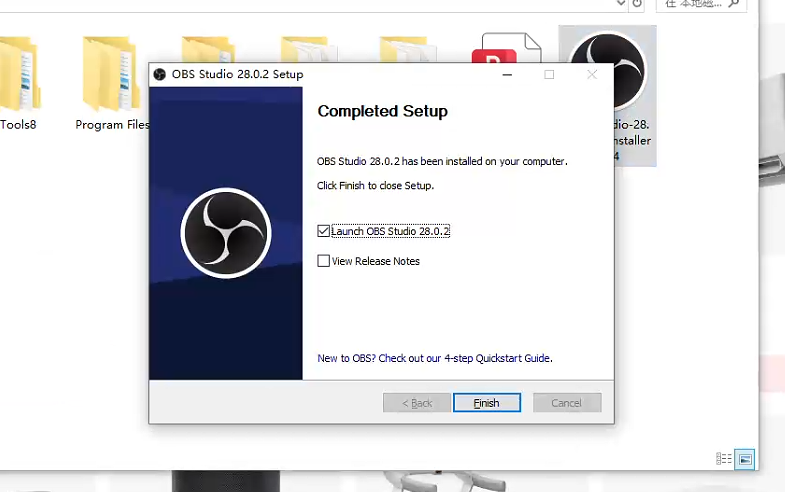Click the Explorer search box
This screenshot has width=785, height=492.
(701, 4)
